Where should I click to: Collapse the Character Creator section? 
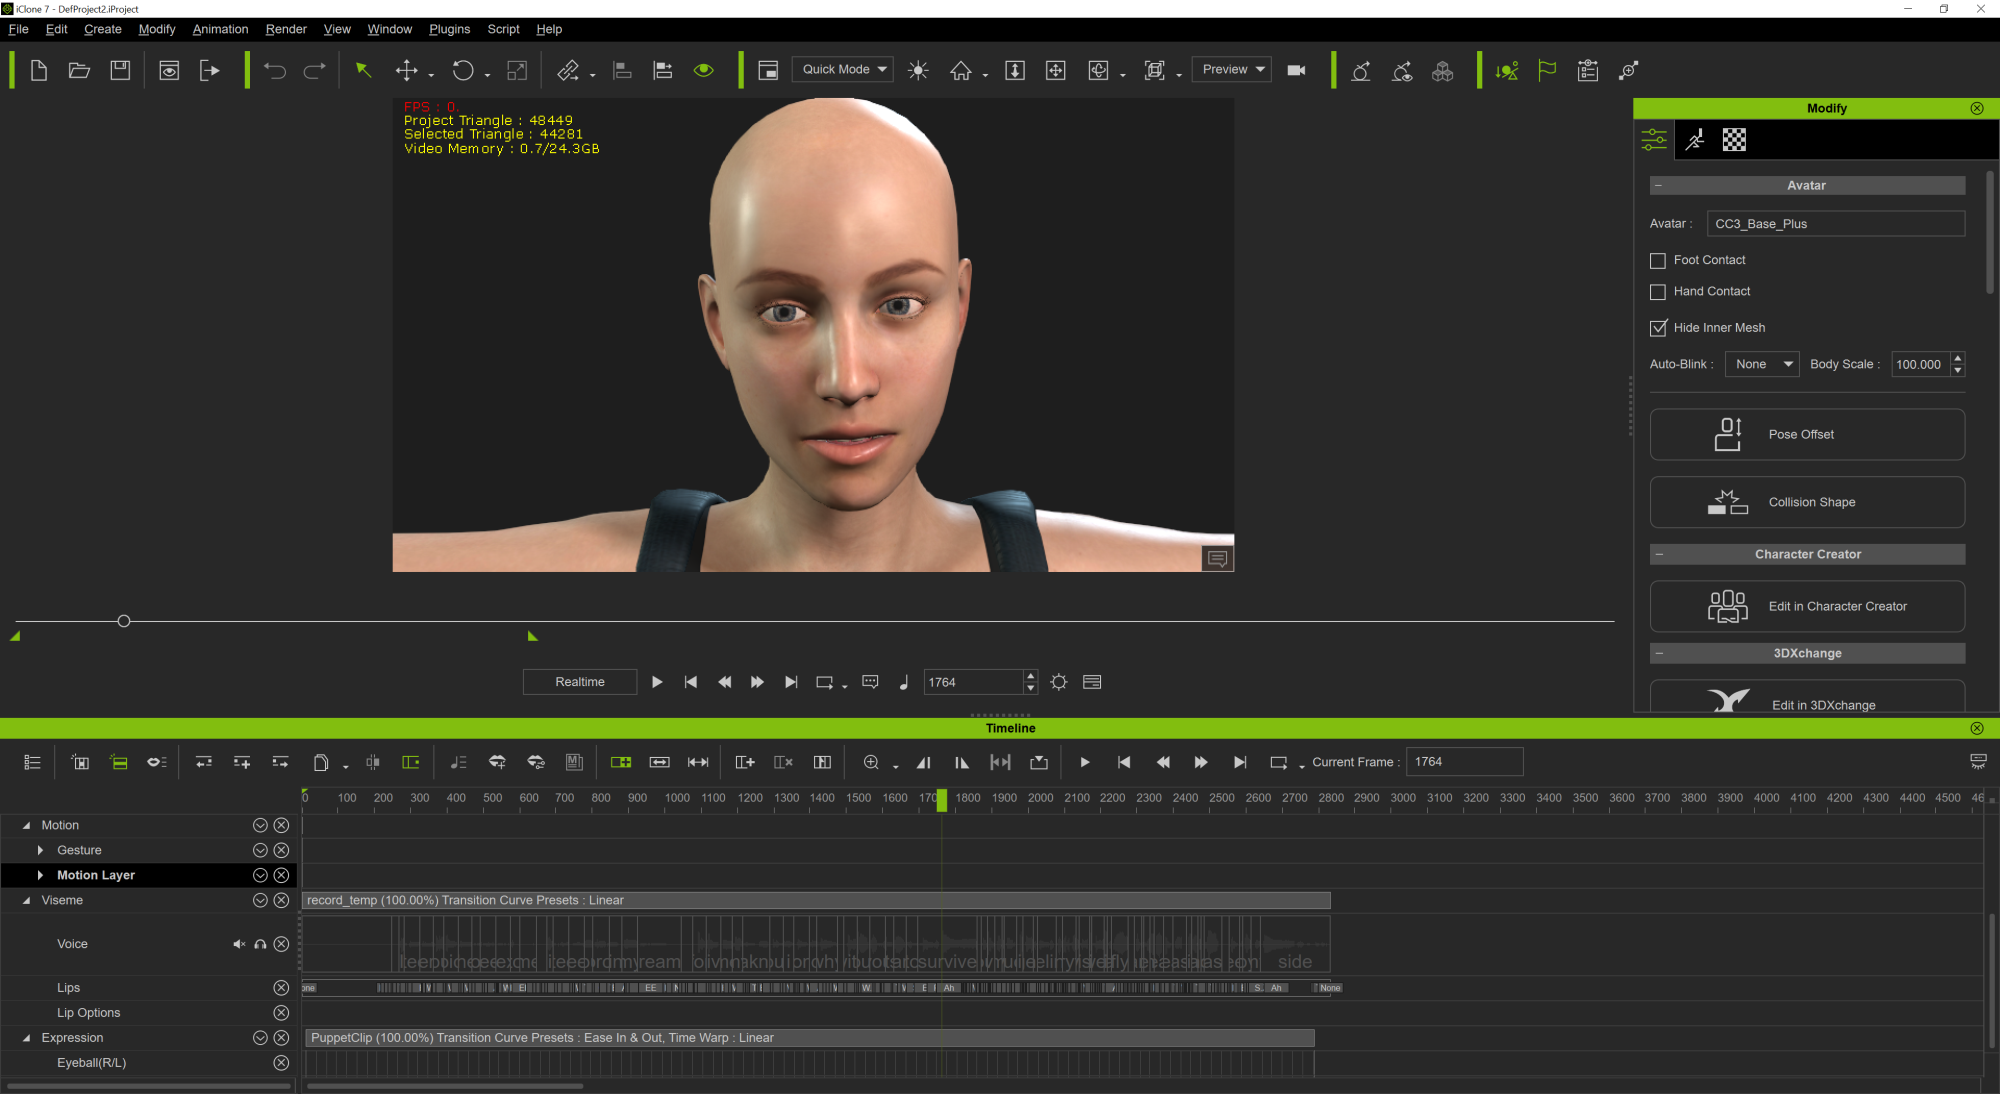(x=1659, y=554)
